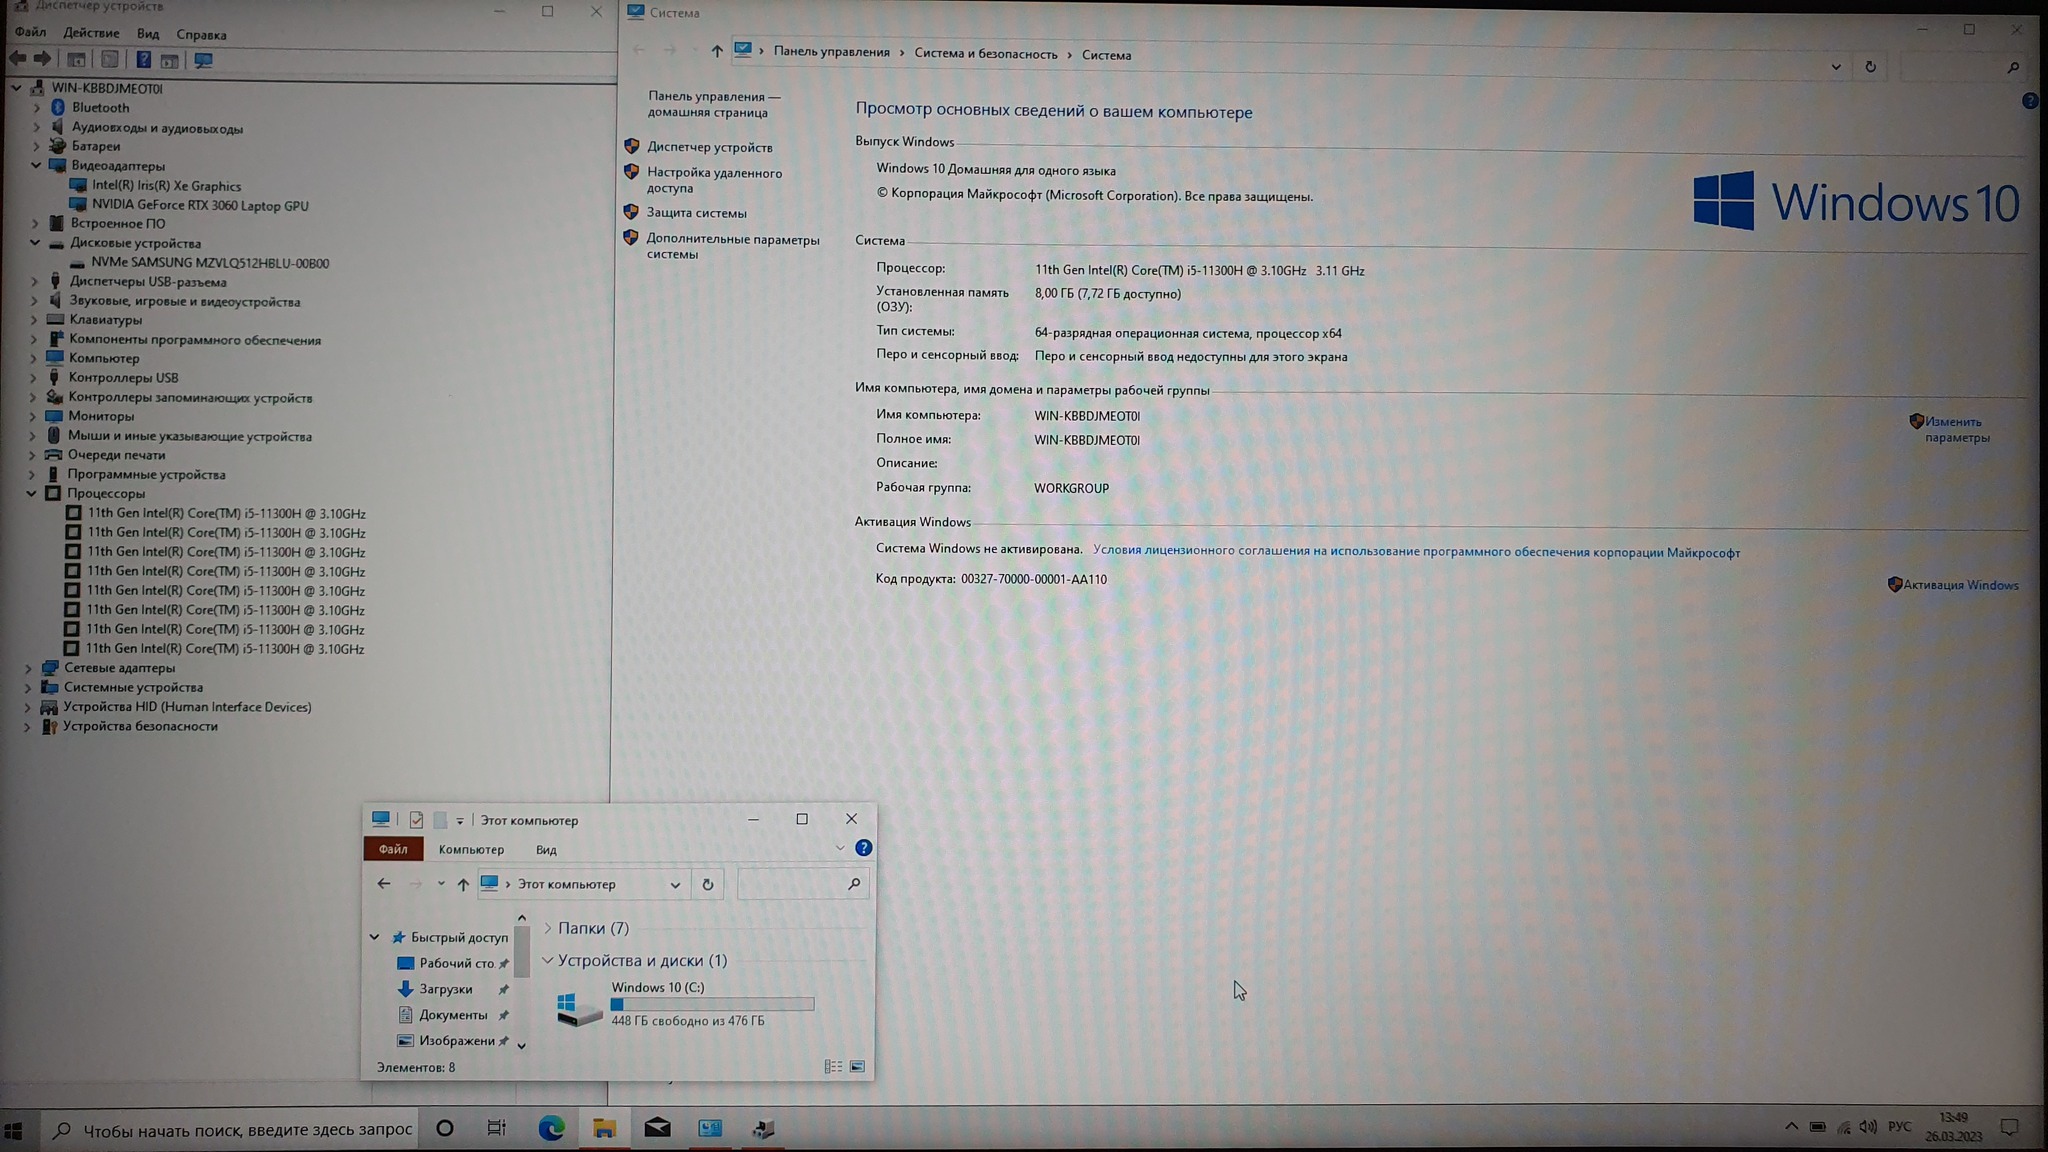Collapse the Процессоры tree node
2048x1152 pixels.
point(31,494)
